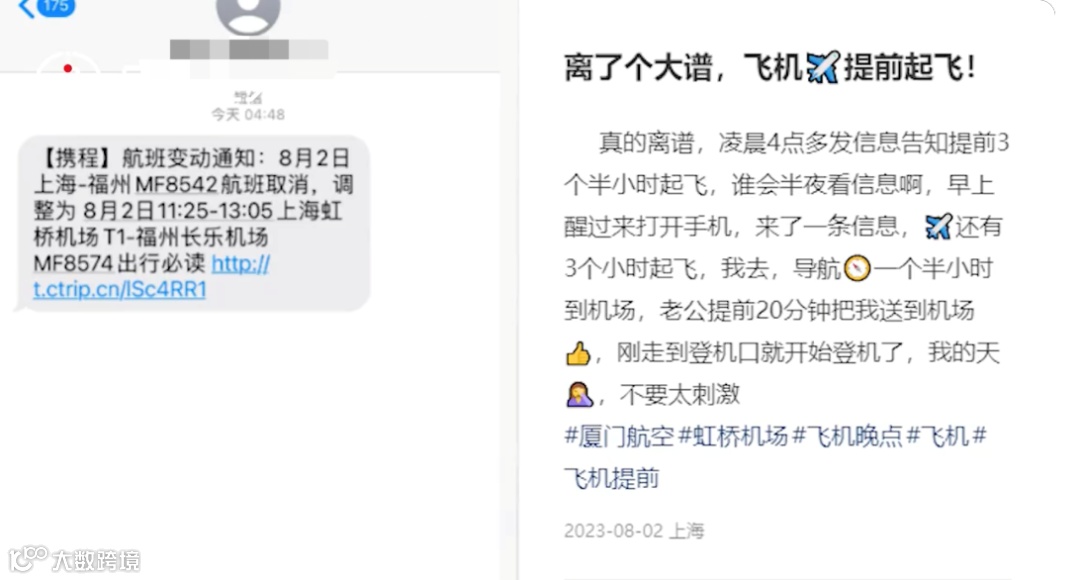The height and width of the screenshot is (580, 1080).
Task: Tap the 2023-08-02 上海 post date
Action: pyautogui.click(x=634, y=531)
